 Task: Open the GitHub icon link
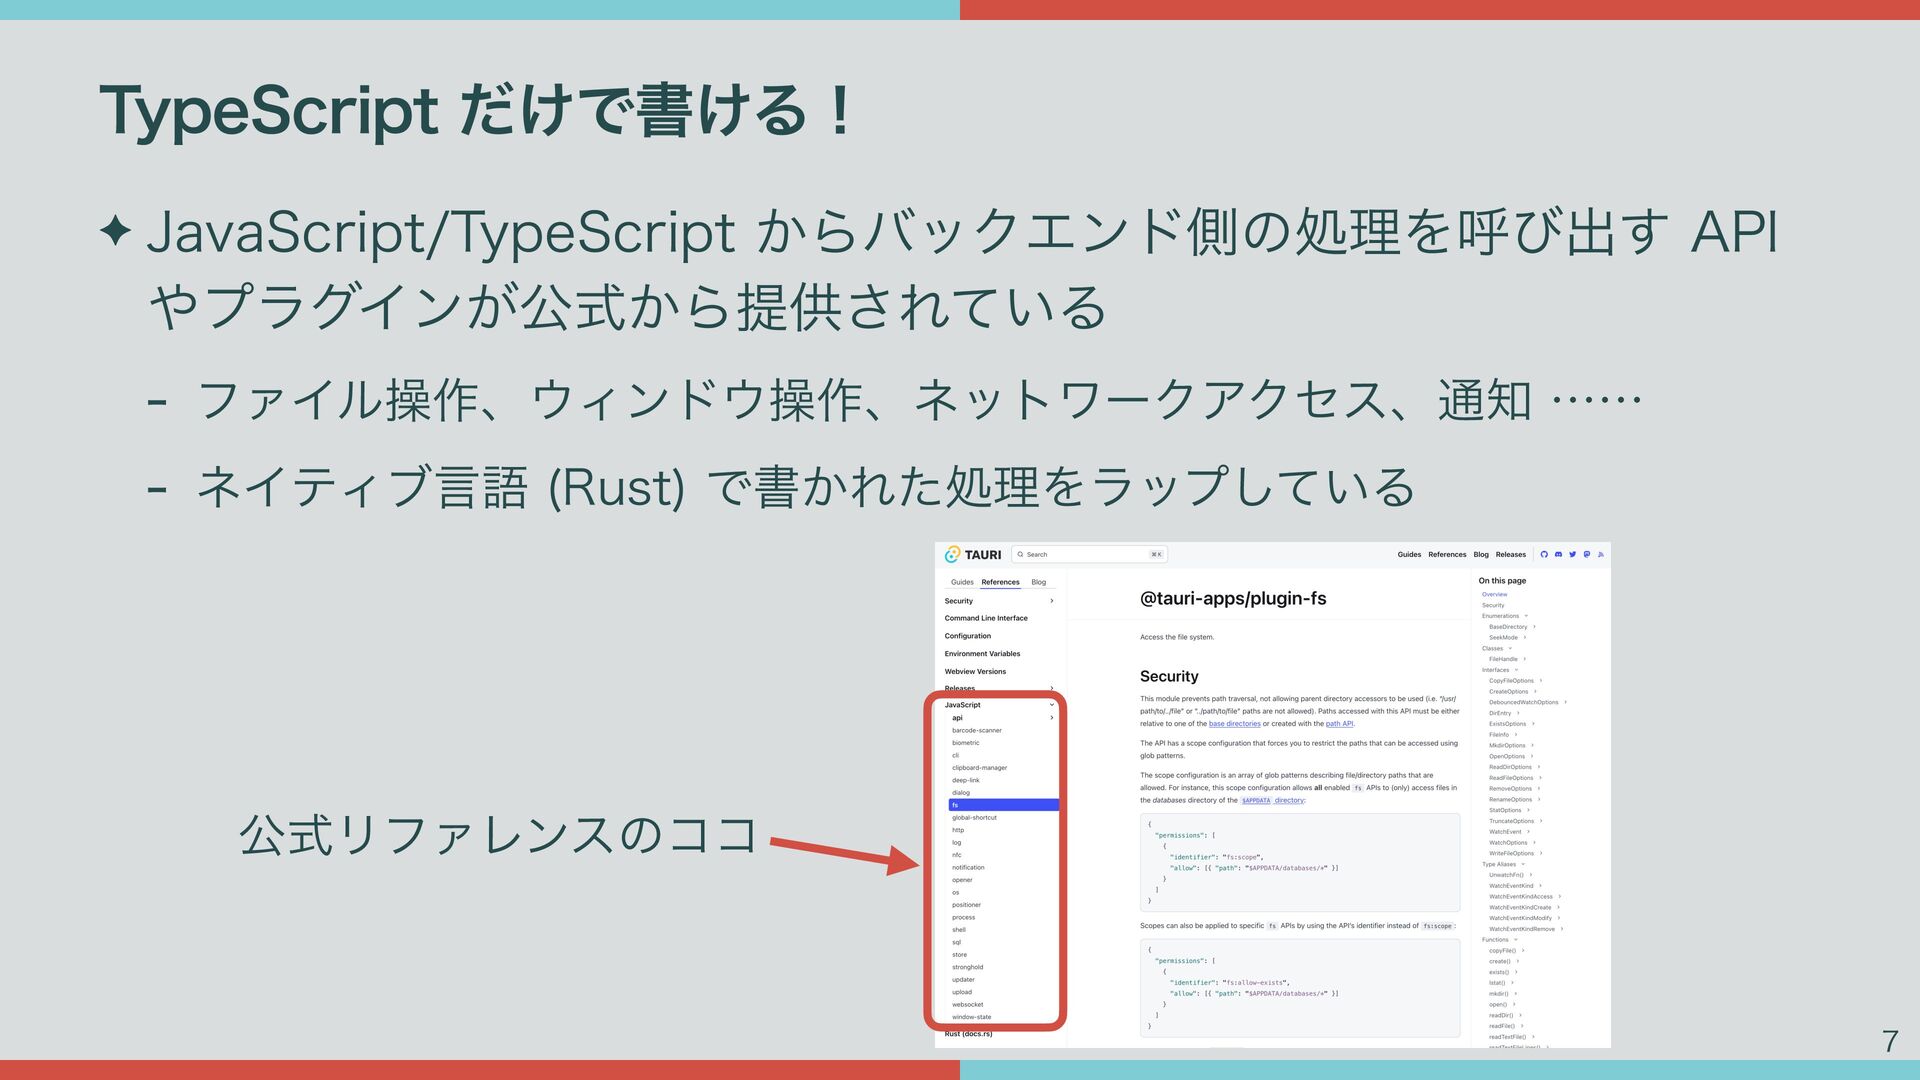point(1544,554)
